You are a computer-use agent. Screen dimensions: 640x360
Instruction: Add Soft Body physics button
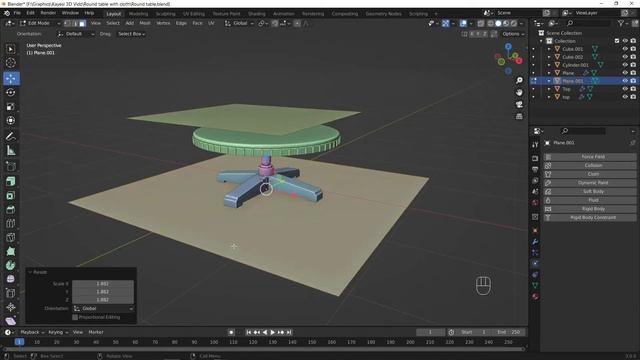click(x=590, y=191)
